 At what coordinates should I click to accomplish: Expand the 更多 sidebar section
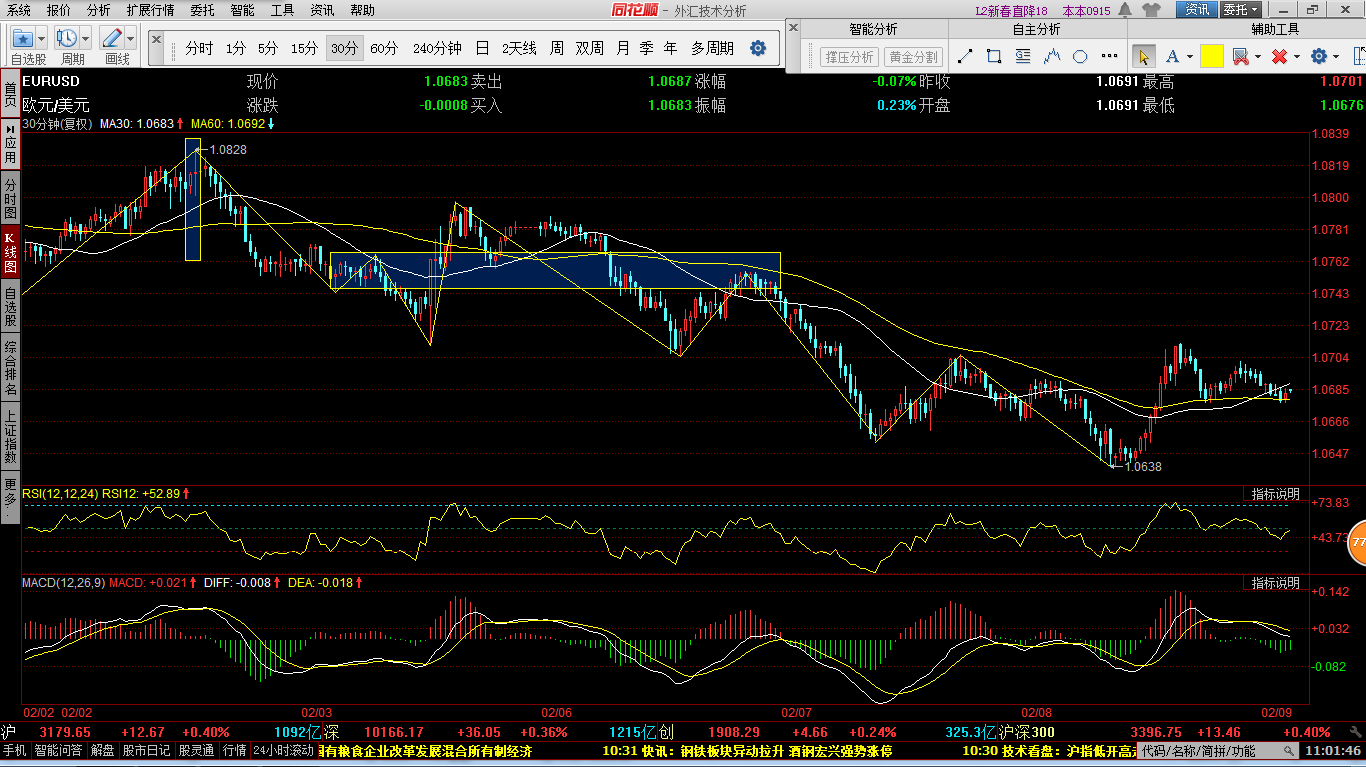(x=10, y=495)
